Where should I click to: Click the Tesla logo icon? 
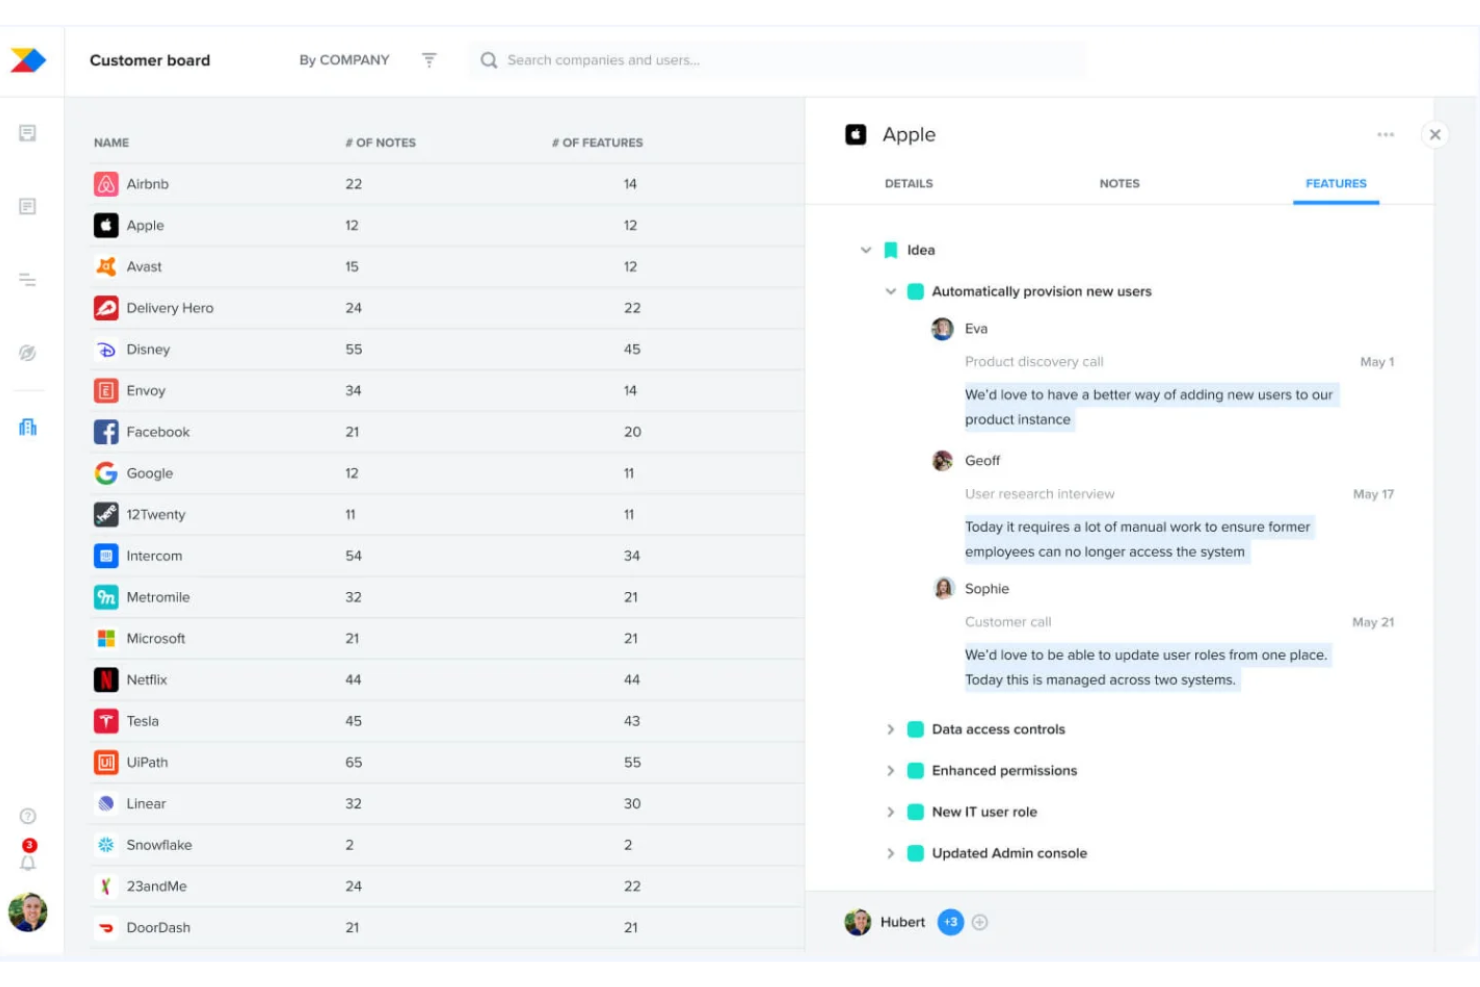pyautogui.click(x=106, y=721)
